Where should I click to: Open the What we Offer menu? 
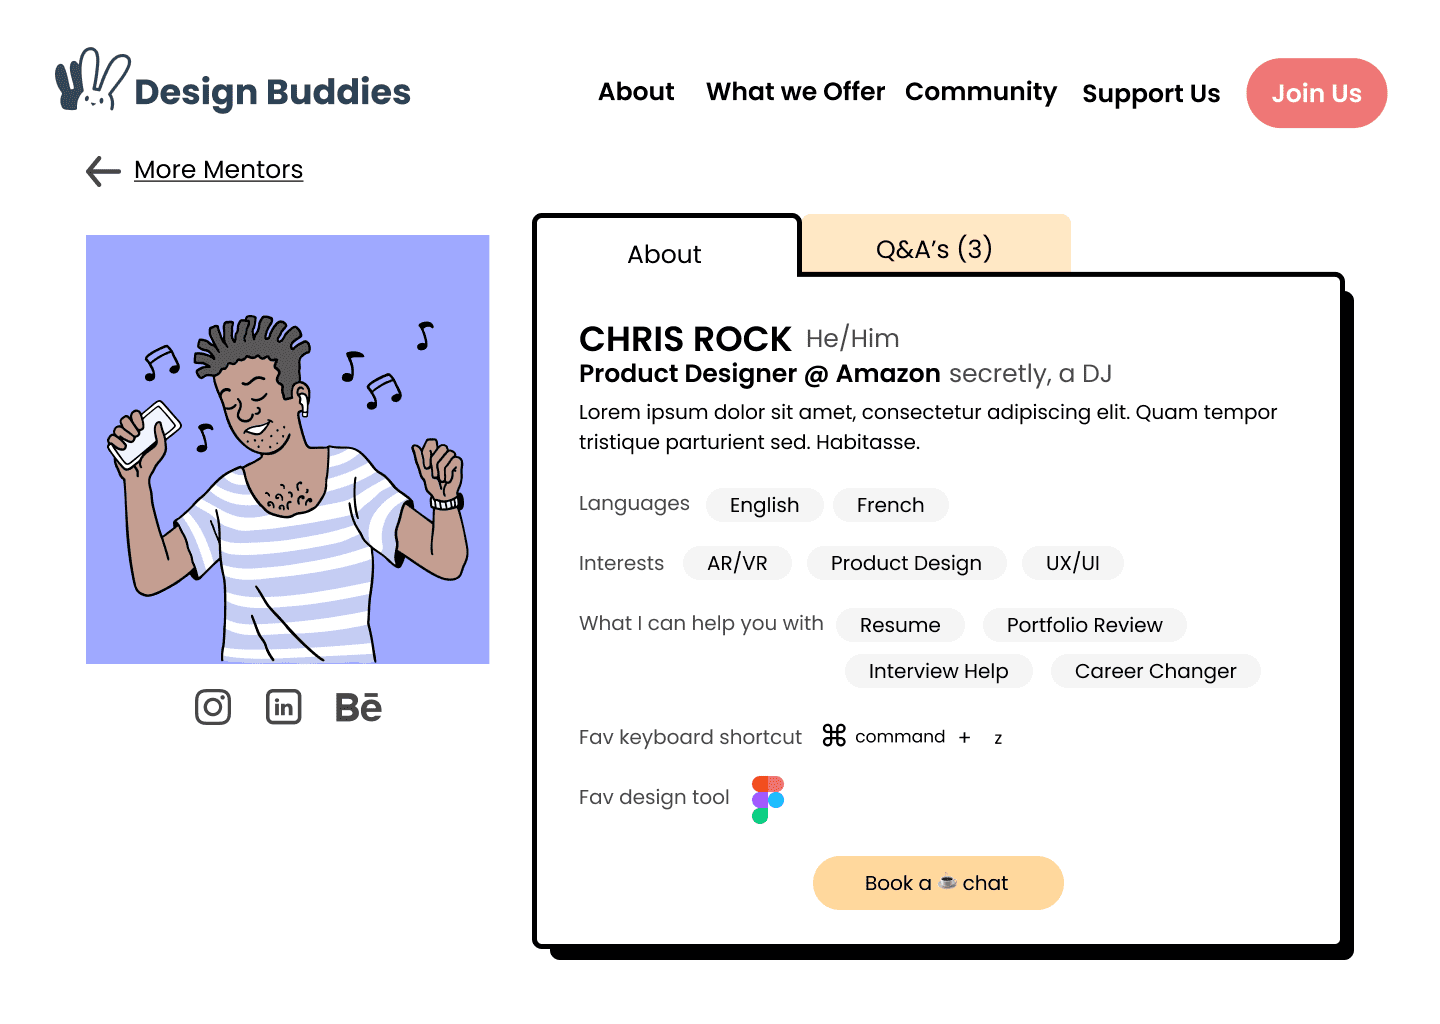pyautogui.click(x=795, y=92)
